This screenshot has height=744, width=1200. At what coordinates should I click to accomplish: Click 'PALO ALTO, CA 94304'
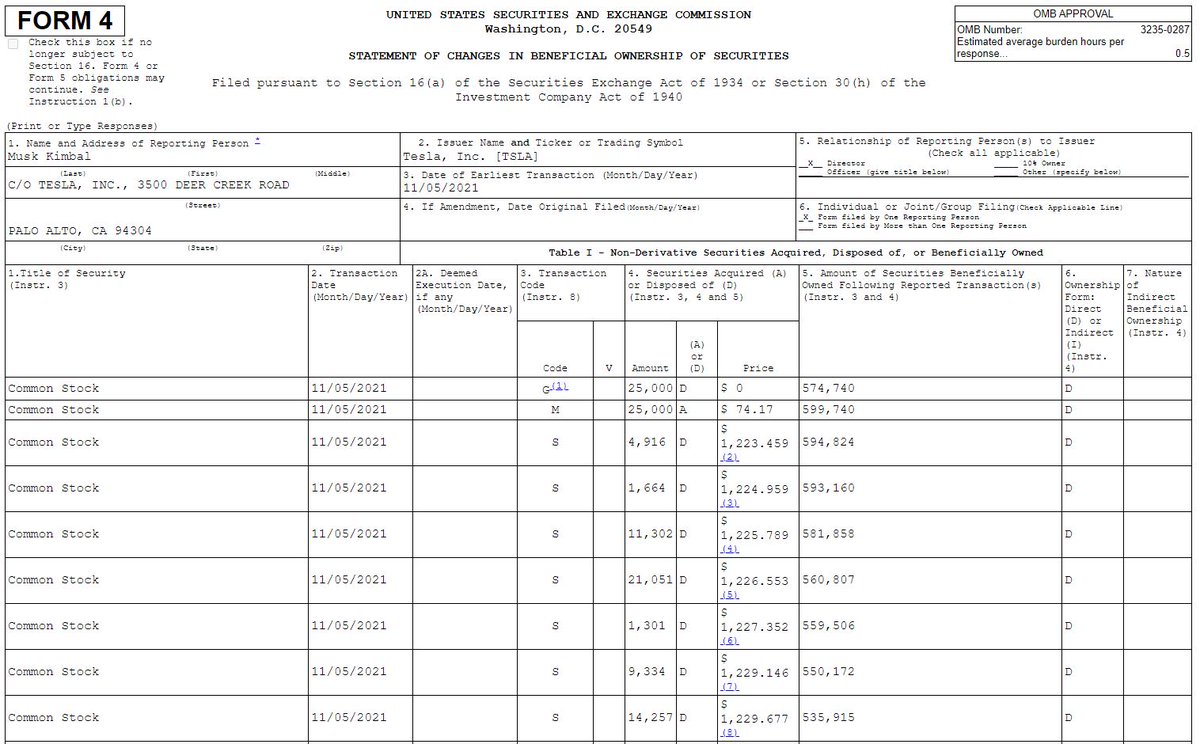[x=80, y=230]
